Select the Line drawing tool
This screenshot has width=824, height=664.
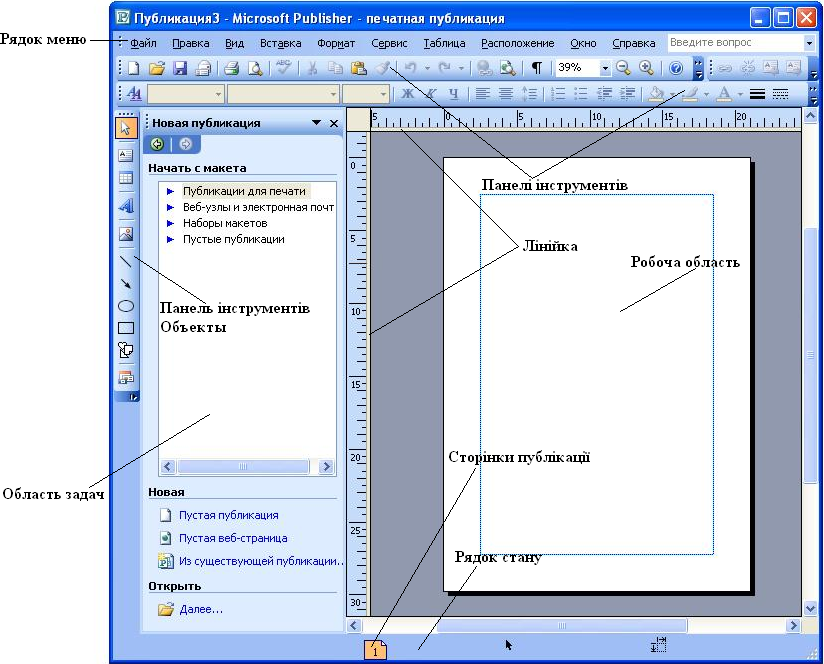point(126,261)
